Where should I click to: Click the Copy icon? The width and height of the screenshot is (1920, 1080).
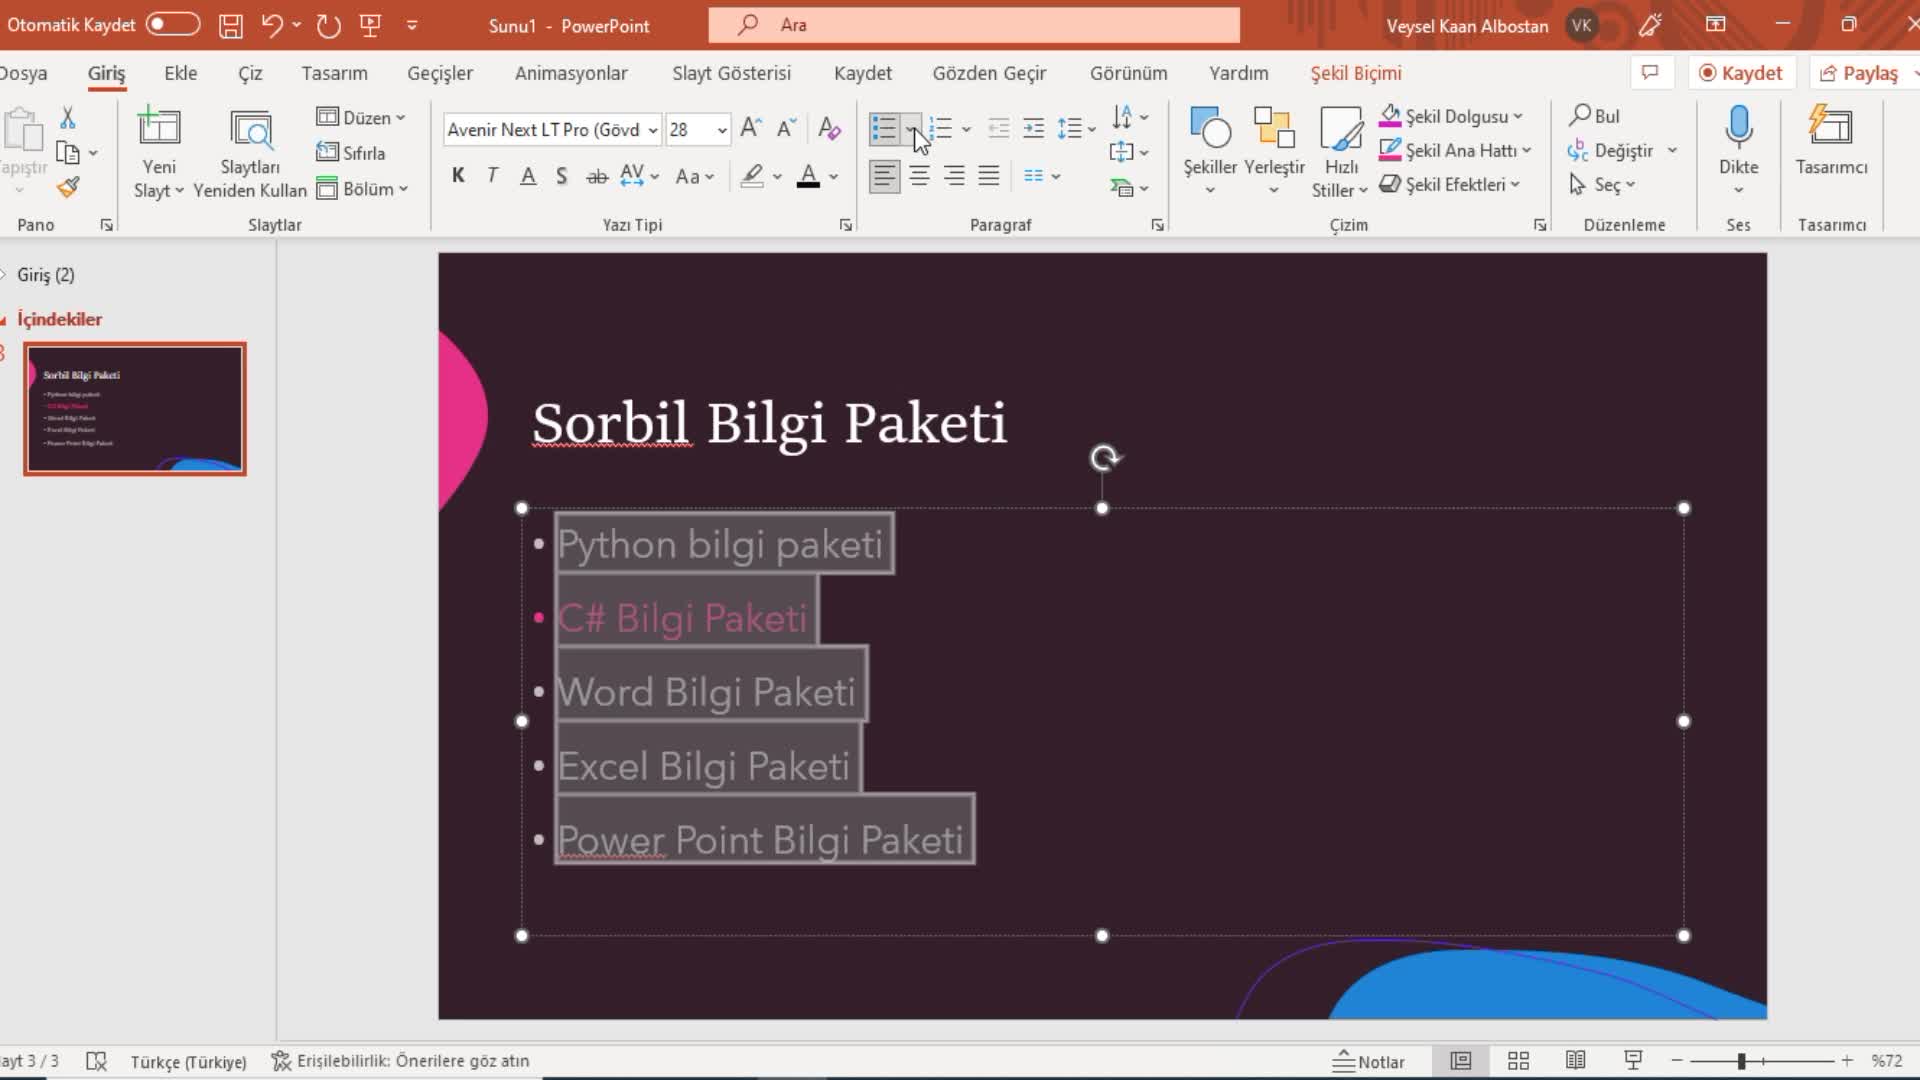click(x=68, y=153)
